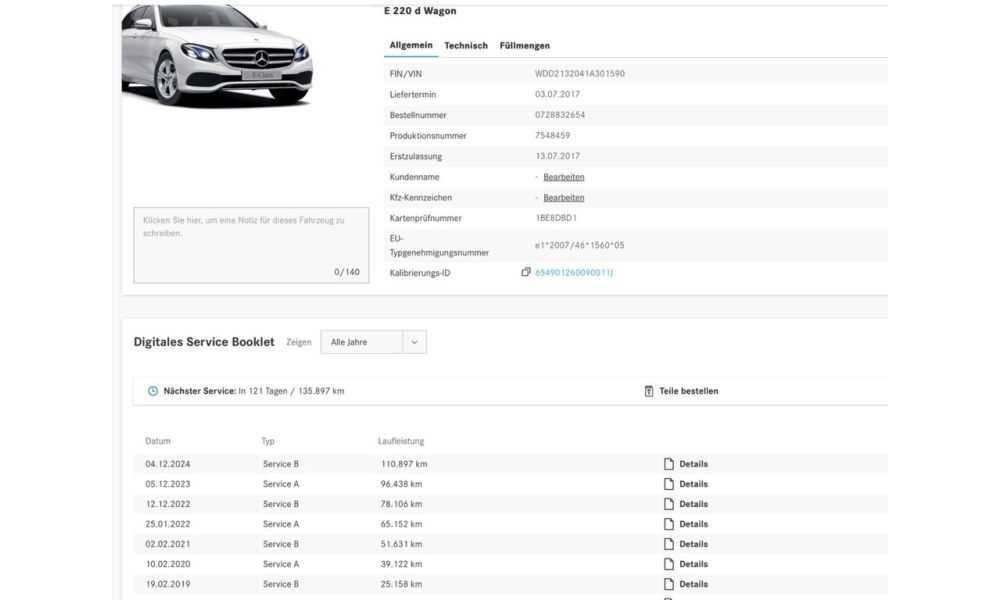Image resolution: width=1000 pixels, height=600 pixels.
Task: View Details of the 78.106 km service
Action: (x=693, y=504)
